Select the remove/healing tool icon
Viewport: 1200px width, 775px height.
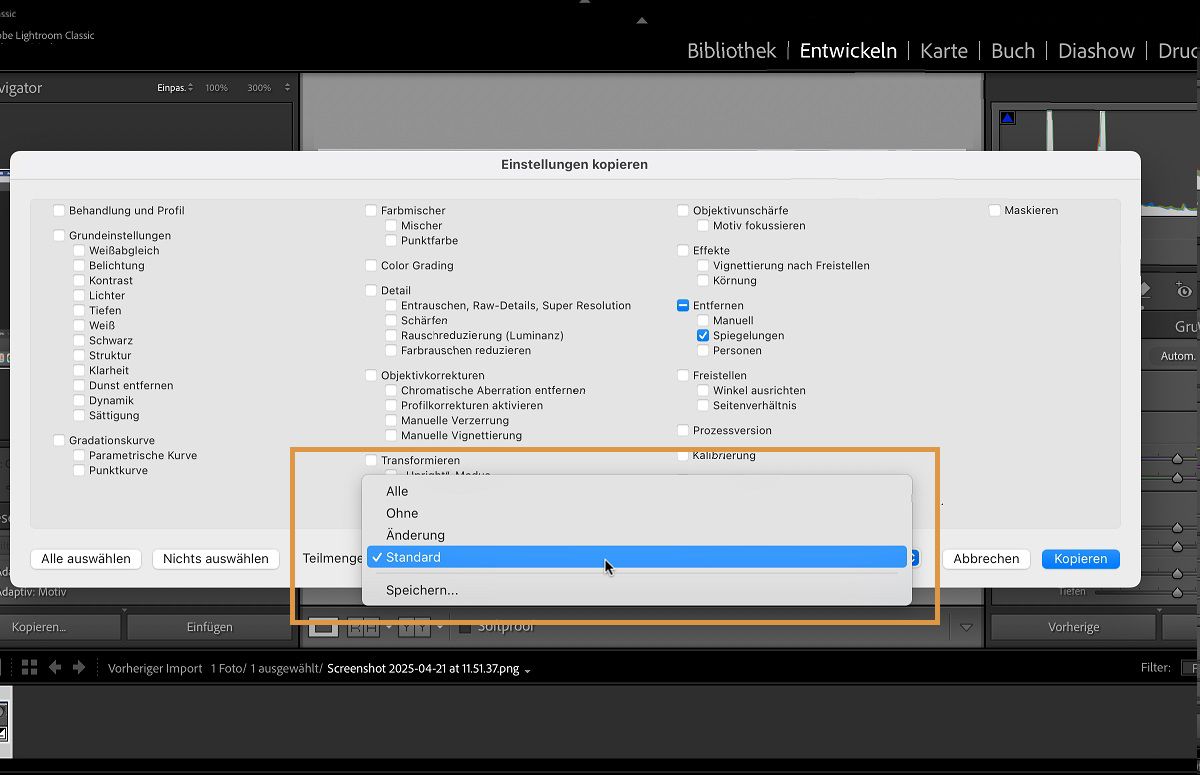(1147, 288)
